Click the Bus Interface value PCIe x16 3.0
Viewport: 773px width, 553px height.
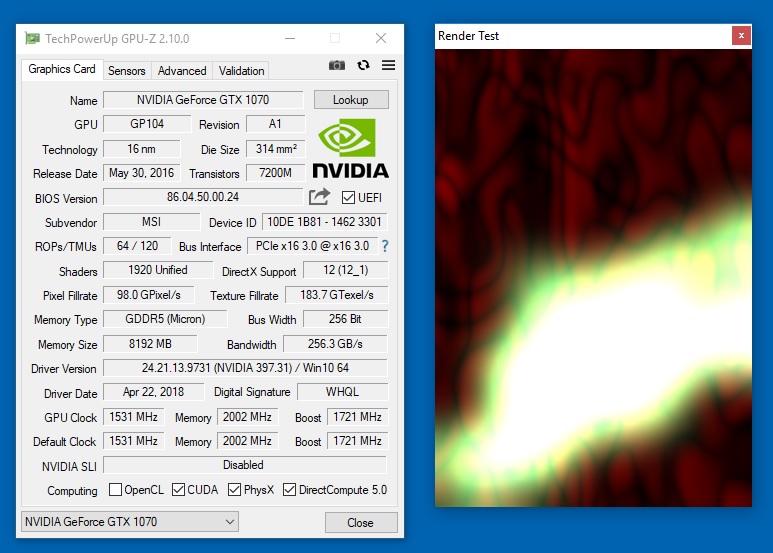click(313, 245)
